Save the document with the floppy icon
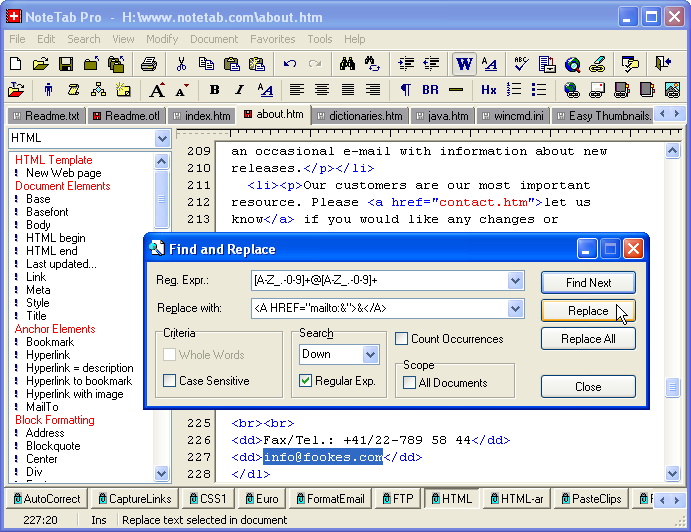Image resolution: width=691 pixels, height=532 pixels. [66, 64]
